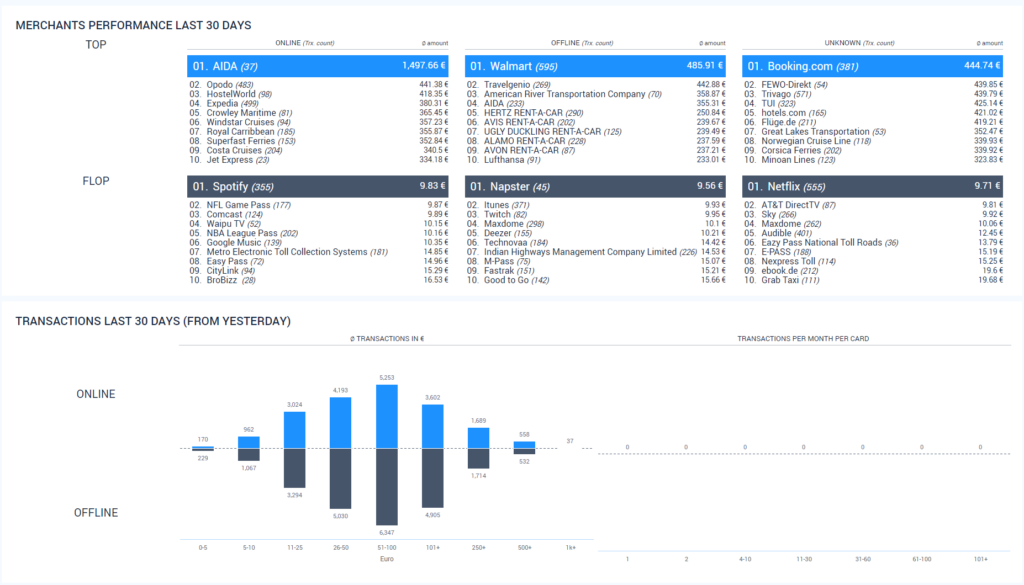Click the UNKNOWN column header
Image resolution: width=1024 pixels, height=585 pixels.
[859, 43]
